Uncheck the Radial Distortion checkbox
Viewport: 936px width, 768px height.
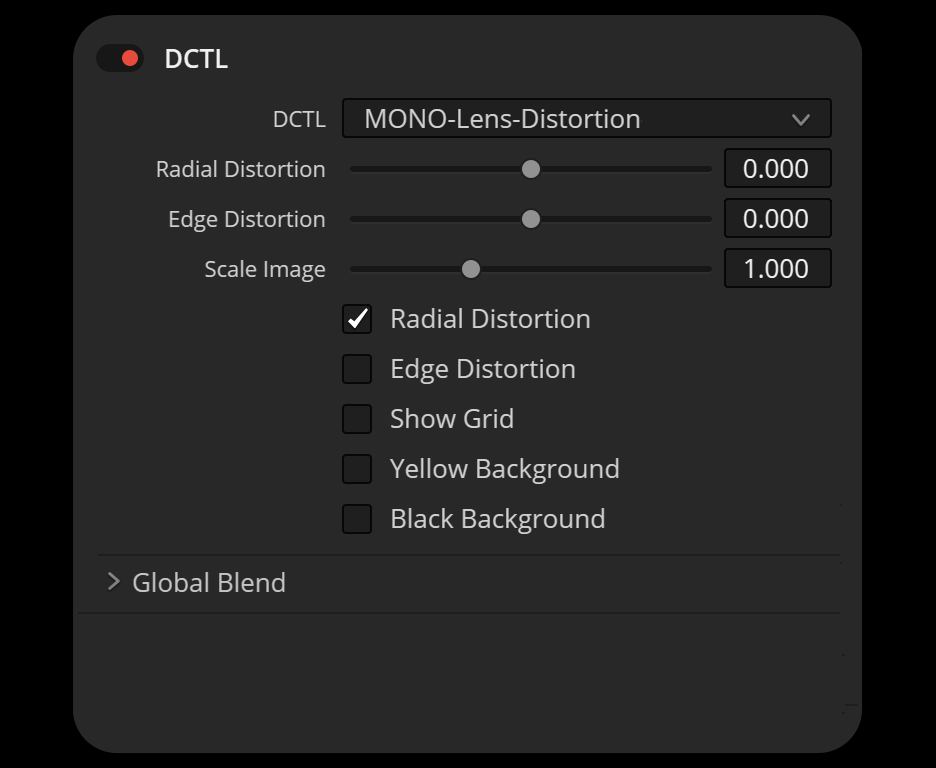(357, 319)
